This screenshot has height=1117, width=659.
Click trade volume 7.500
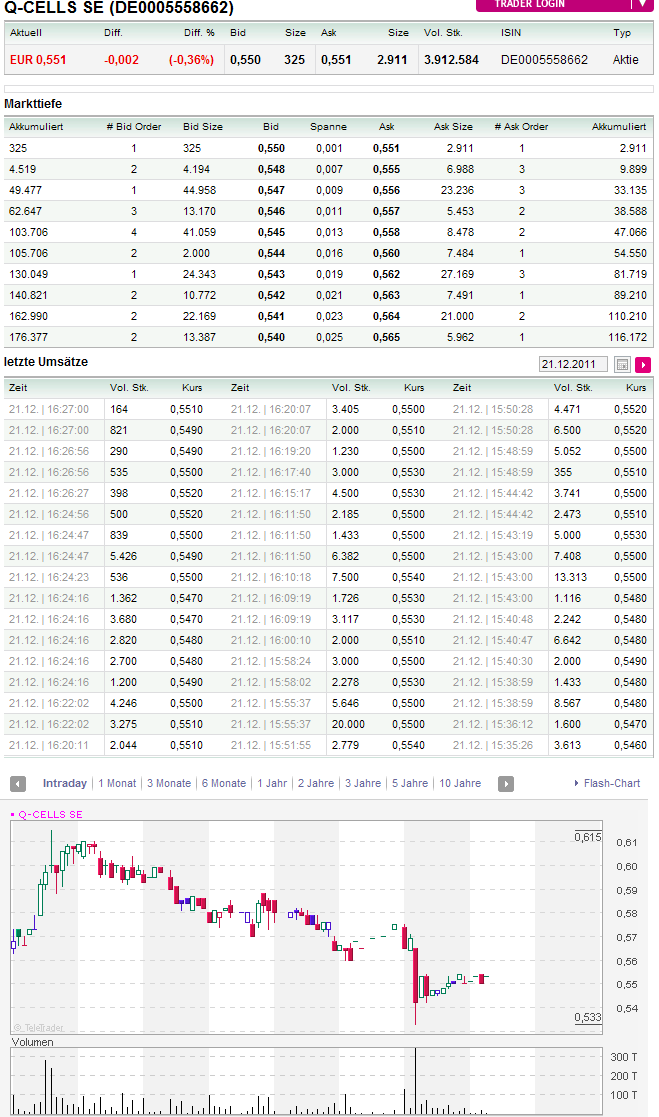point(346,577)
